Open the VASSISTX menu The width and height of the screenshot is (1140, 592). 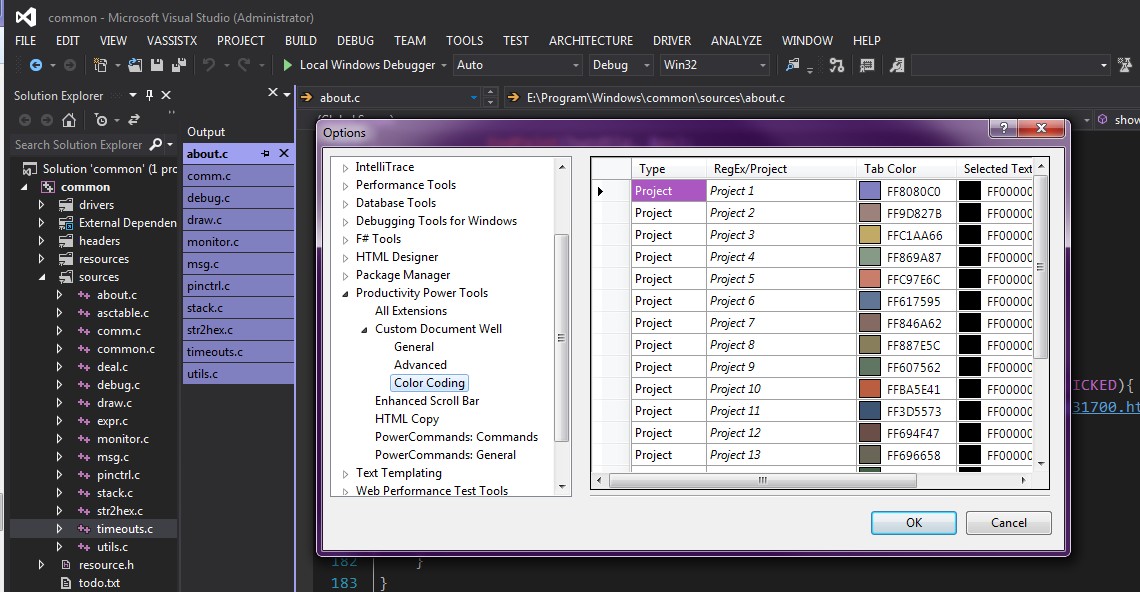(172, 41)
